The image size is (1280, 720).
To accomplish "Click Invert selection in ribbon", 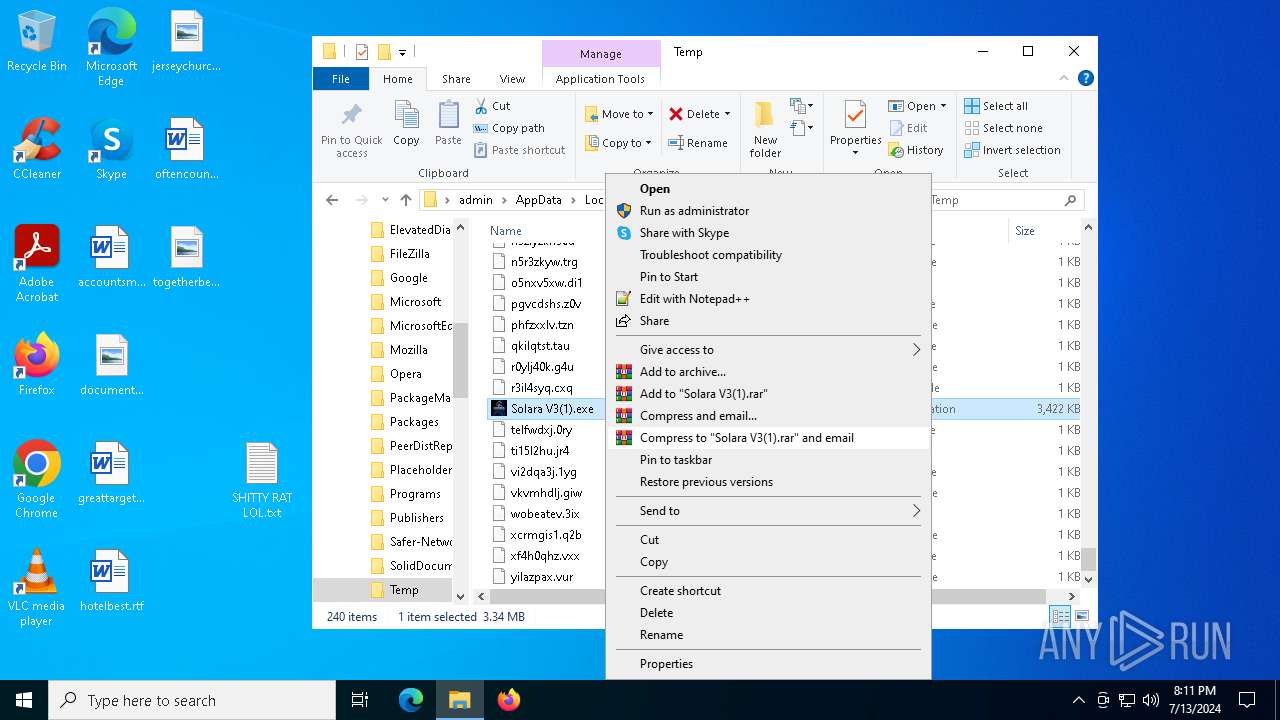I will pyautogui.click(x=1012, y=150).
